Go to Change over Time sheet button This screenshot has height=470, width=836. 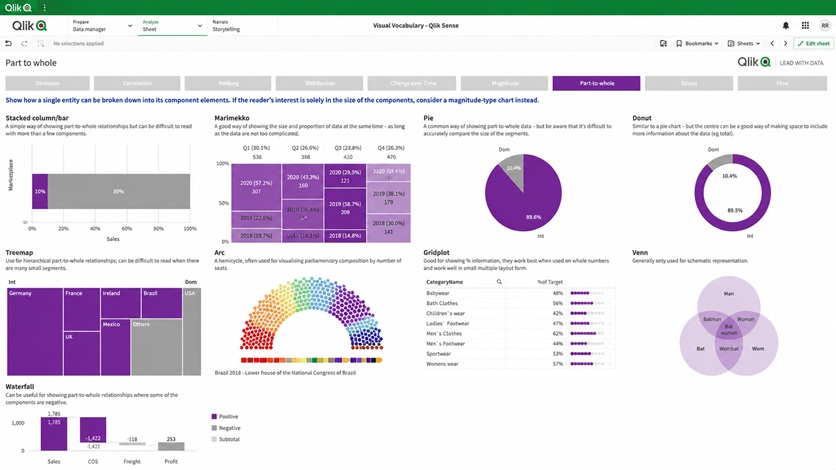pos(412,83)
